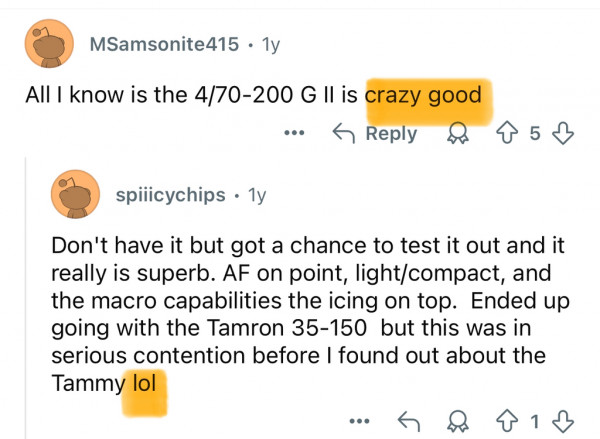Click Reply on MSamsonite415's comment
This screenshot has width=600, height=439.
pyautogui.click(x=377, y=134)
